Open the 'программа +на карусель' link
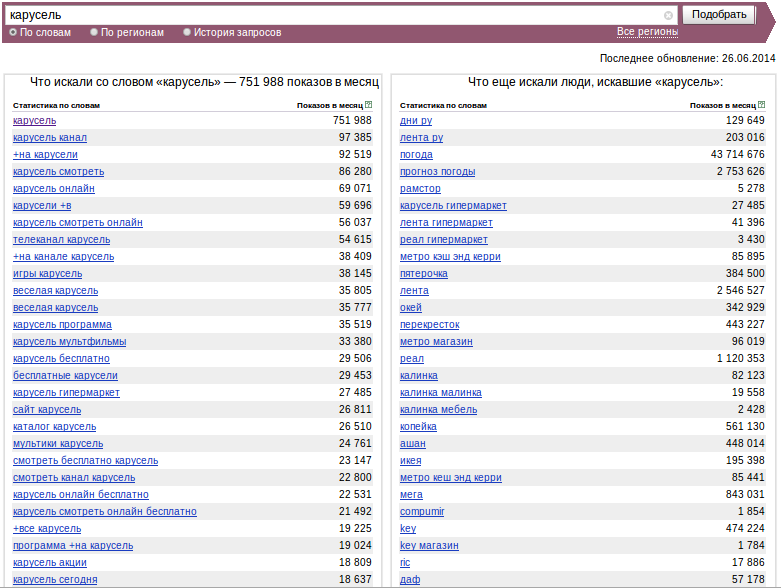The height and width of the screenshot is (588, 781). (x=73, y=545)
